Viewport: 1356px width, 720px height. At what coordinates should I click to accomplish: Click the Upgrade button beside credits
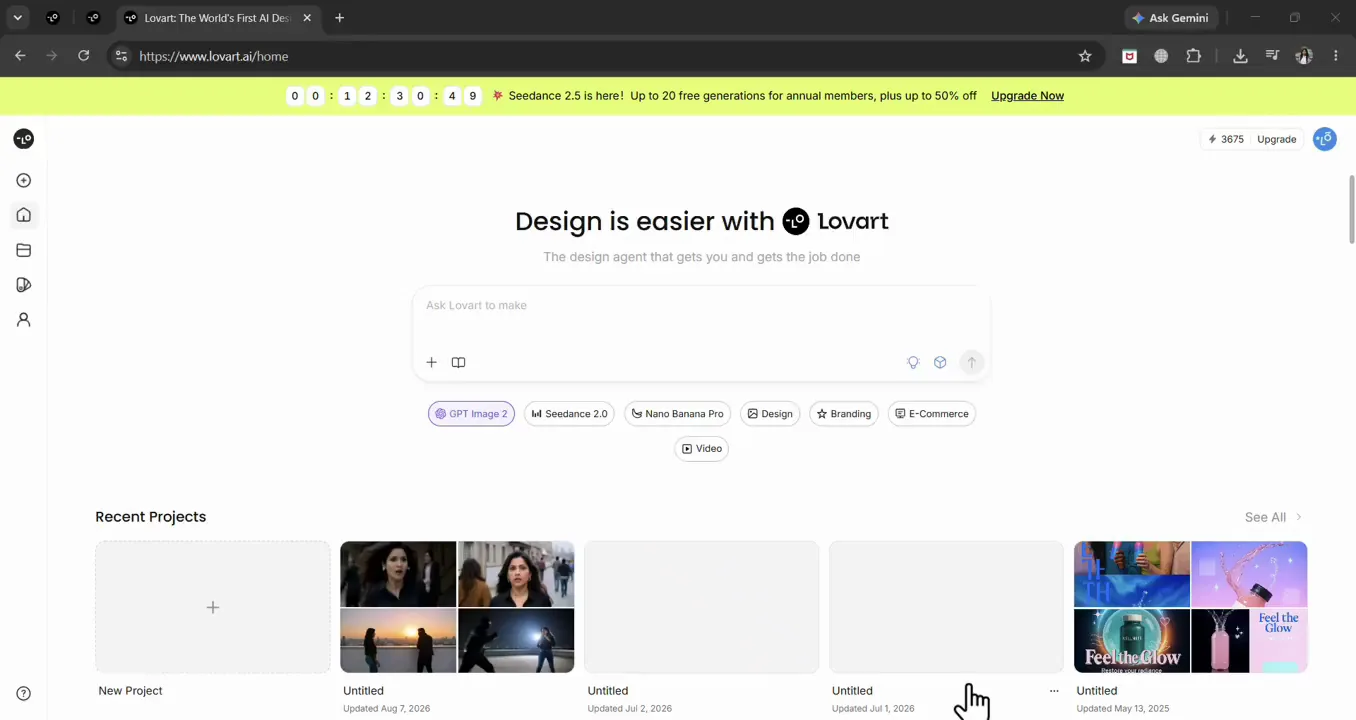[1276, 139]
